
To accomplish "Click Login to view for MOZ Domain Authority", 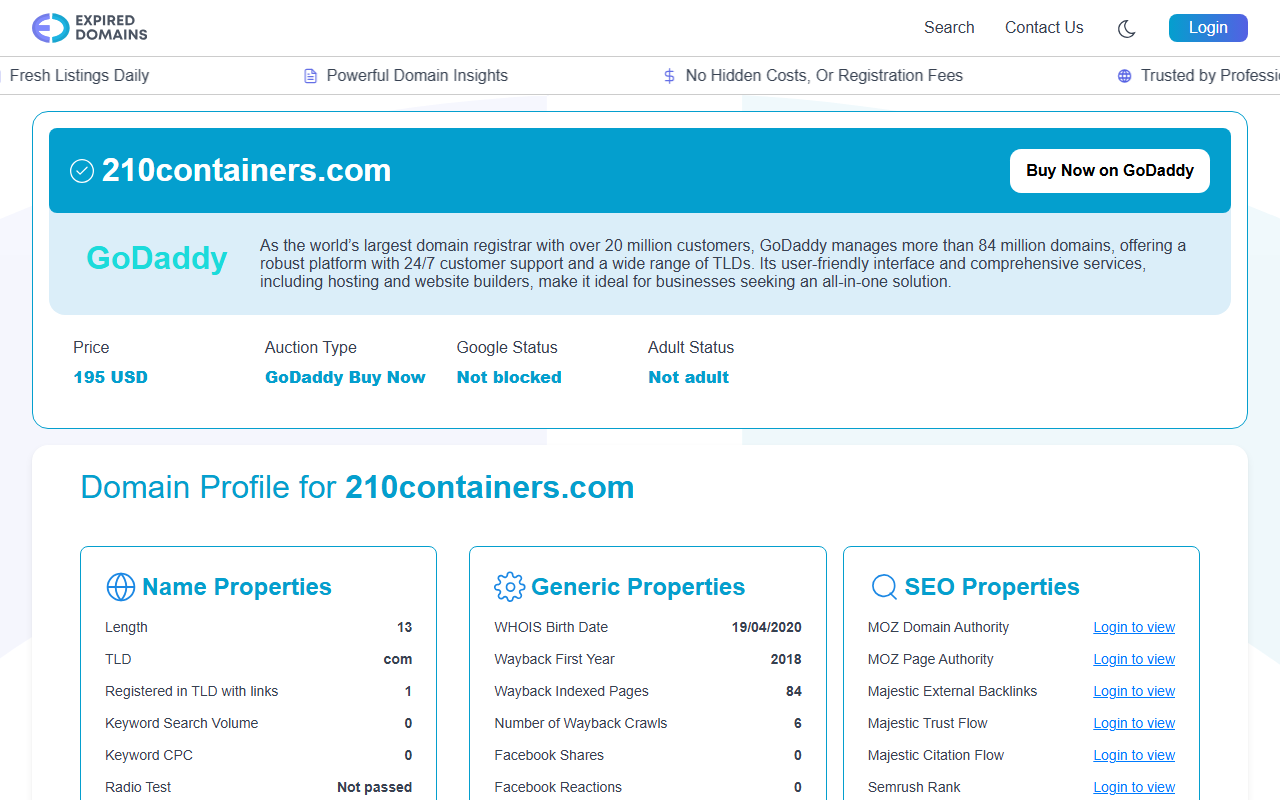I will click(x=1134, y=627).
